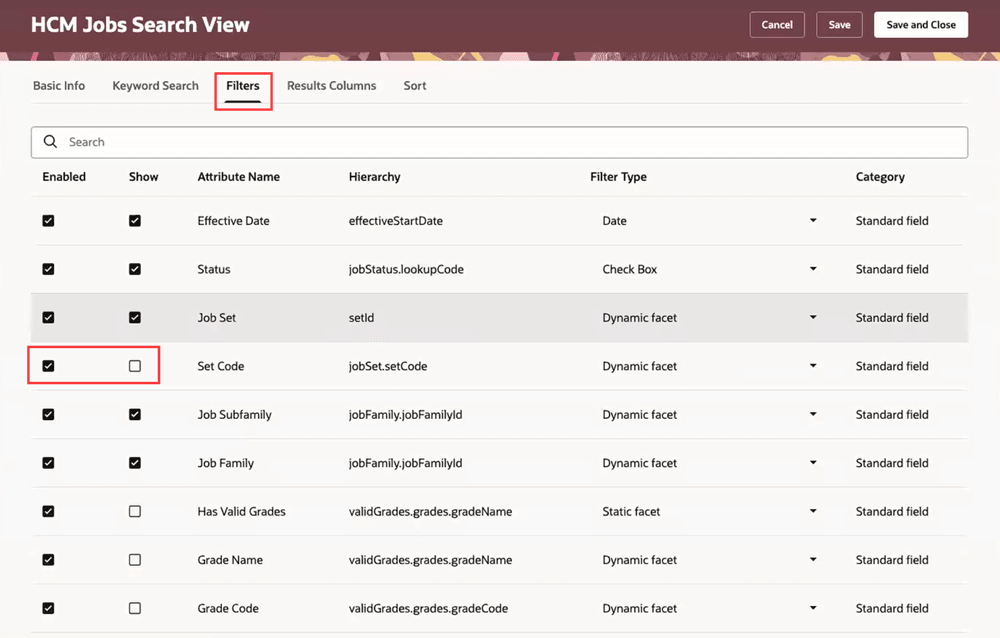
Task: Click Check Box filter type value
Action: (x=629, y=269)
